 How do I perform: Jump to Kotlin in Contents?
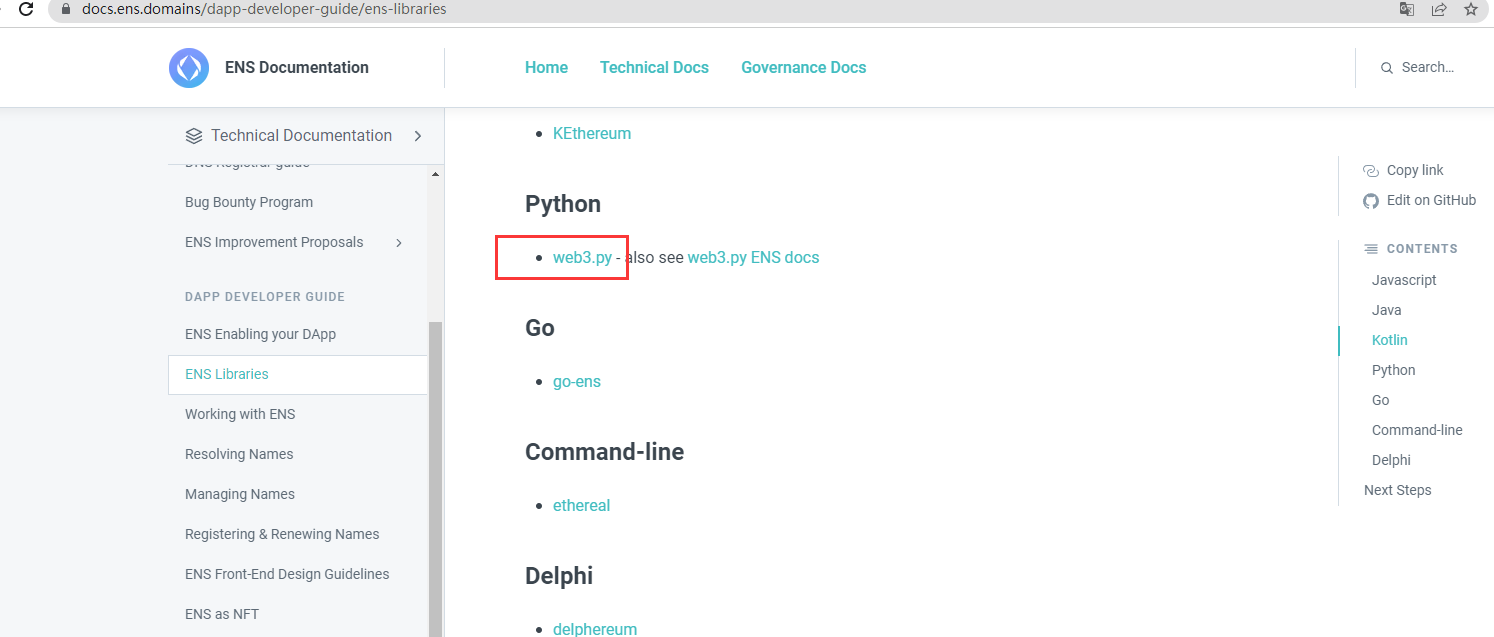[x=1389, y=340]
